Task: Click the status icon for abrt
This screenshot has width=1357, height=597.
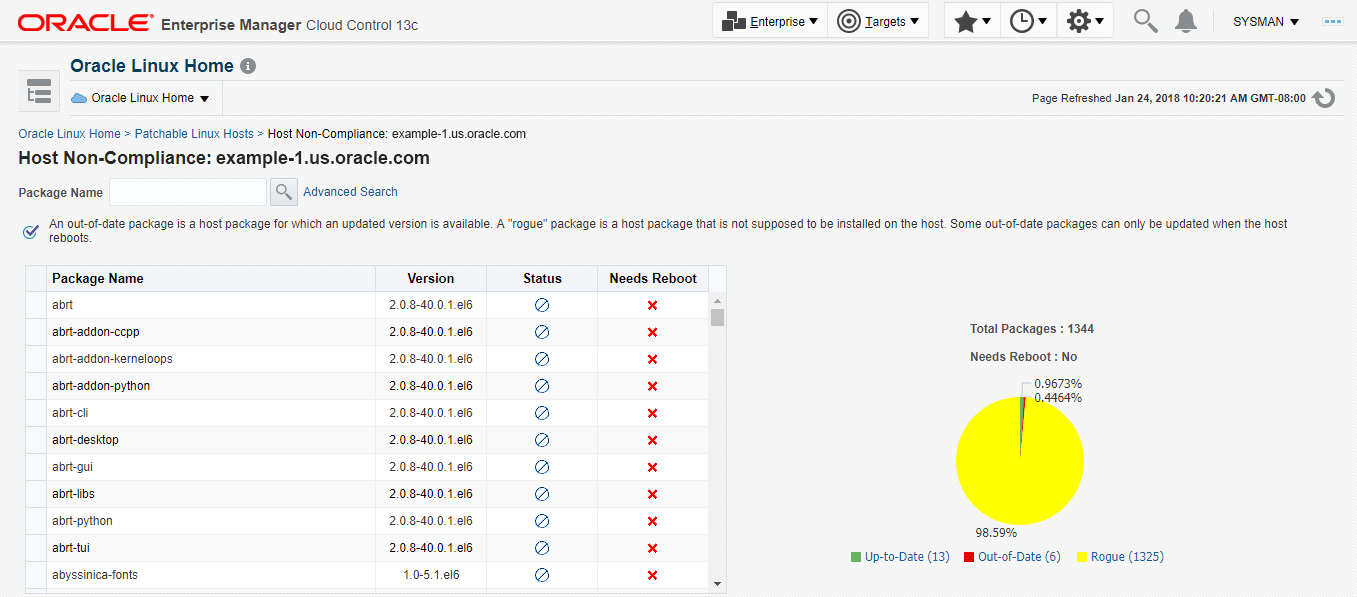Action: (542, 305)
